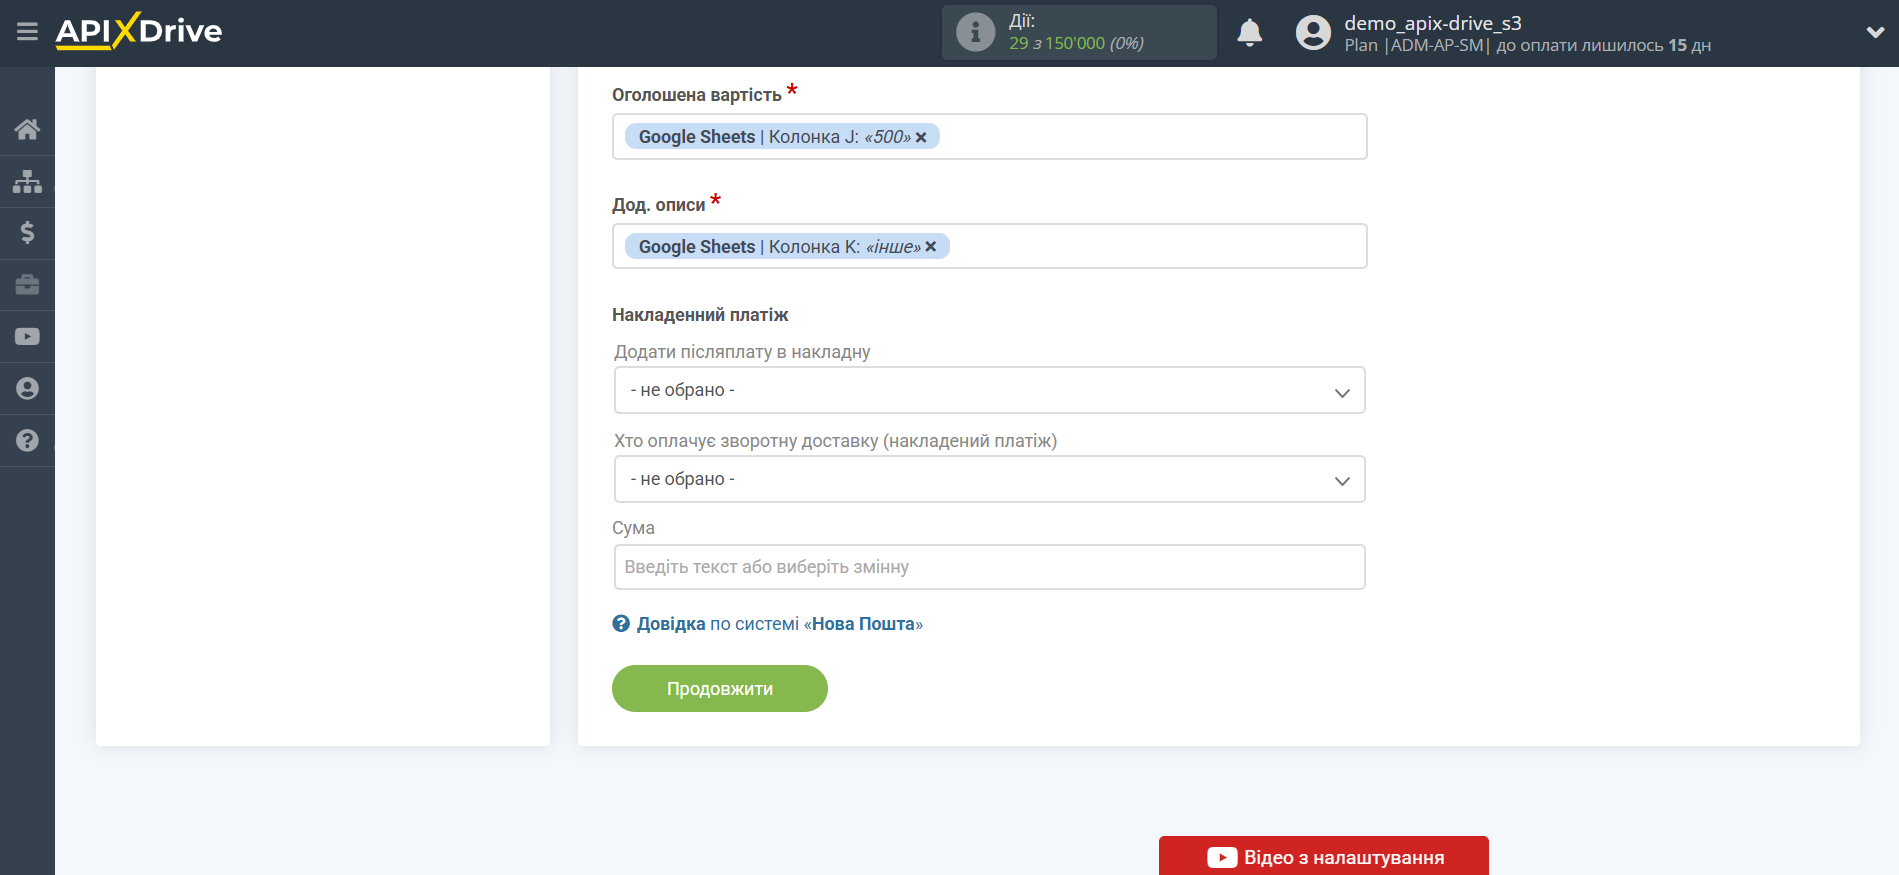
Task: Open the user profile sidebar icon
Action: tap(27, 389)
